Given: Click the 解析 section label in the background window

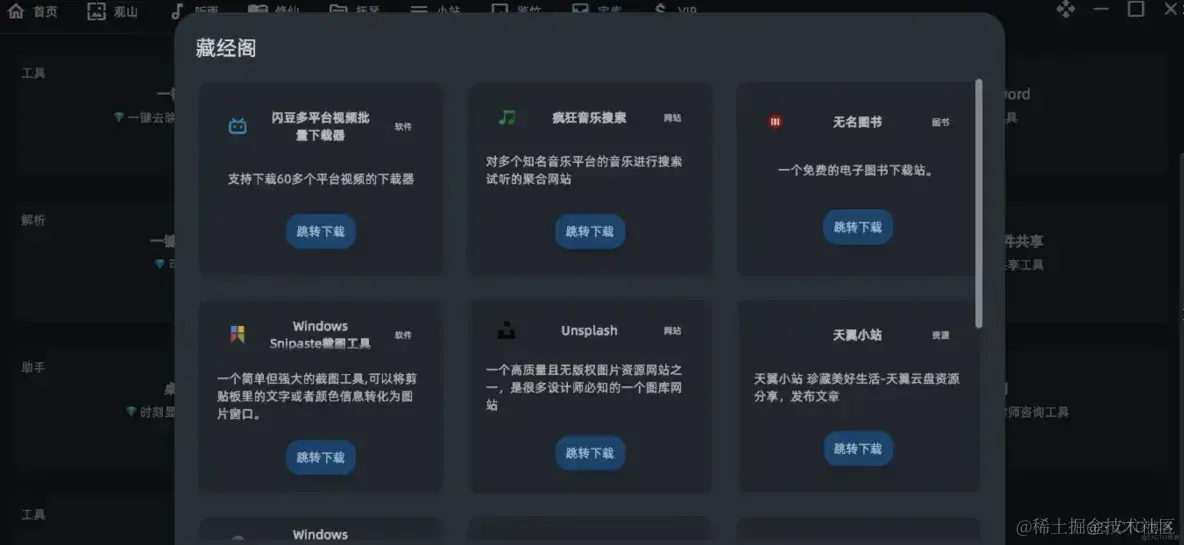Looking at the screenshot, I should [33, 220].
